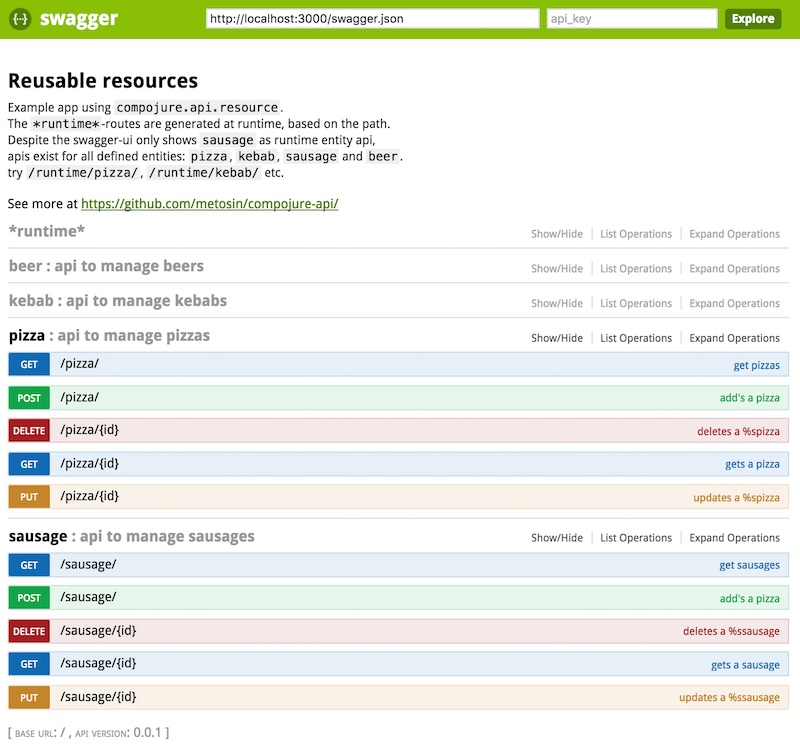Click List Operations for kebab
This screenshot has width=800, height=750.
click(x=636, y=304)
